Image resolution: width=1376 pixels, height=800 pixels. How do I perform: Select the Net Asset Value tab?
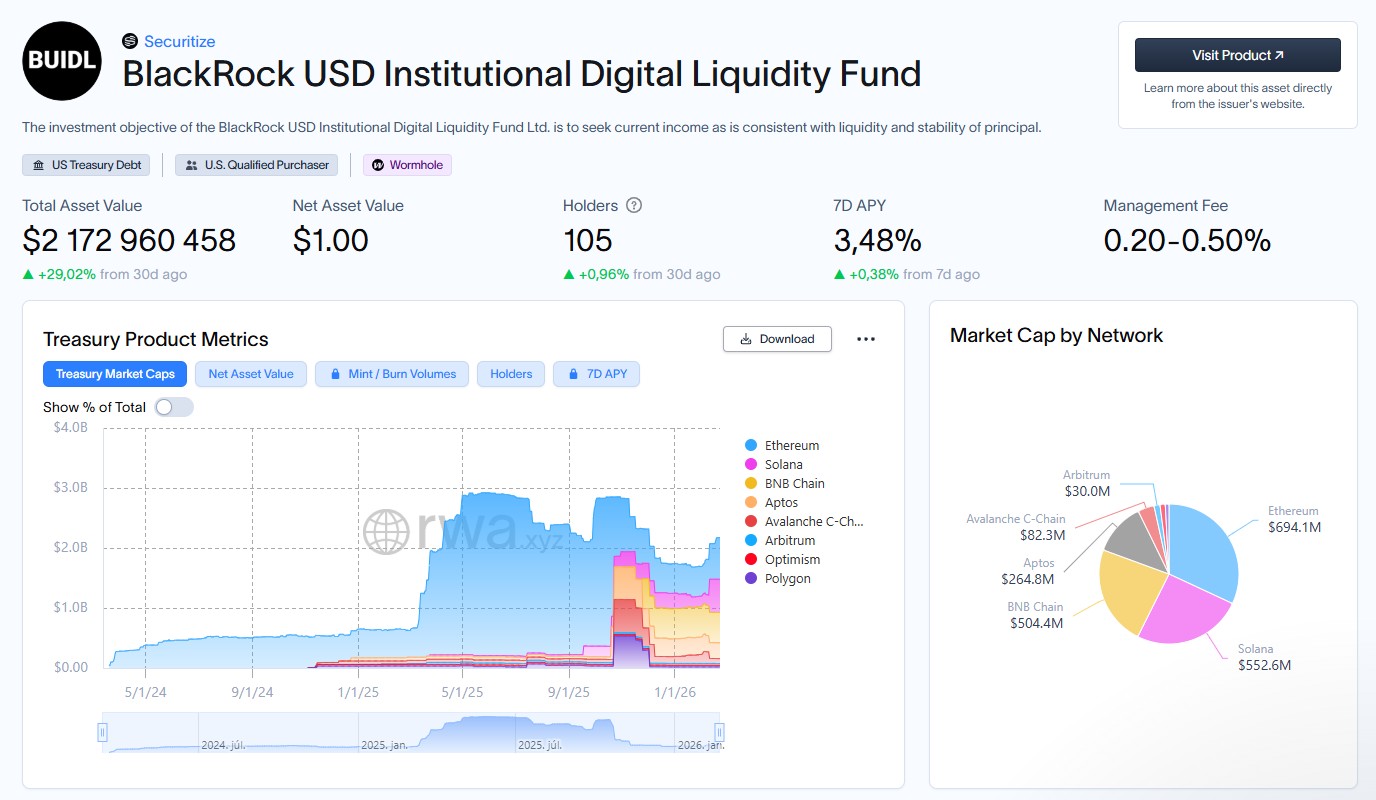click(x=251, y=374)
